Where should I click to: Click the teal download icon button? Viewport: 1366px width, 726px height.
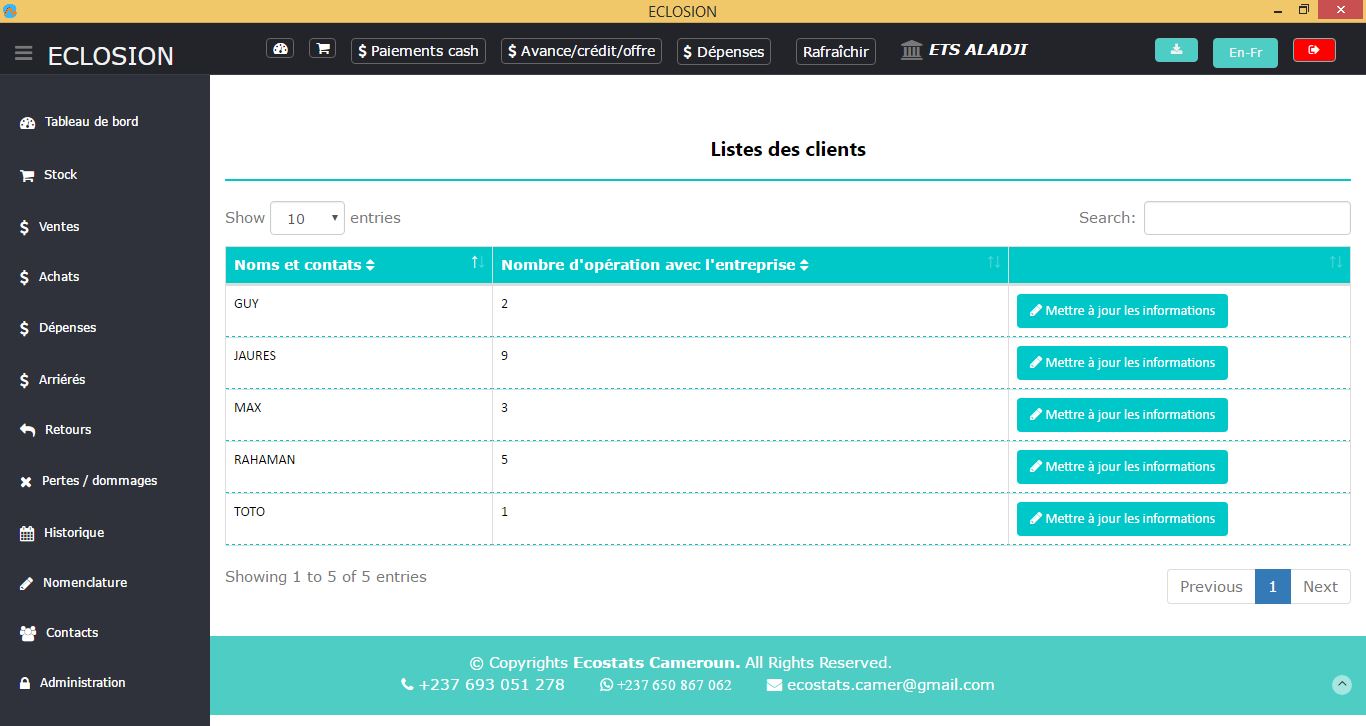coord(1176,50)
